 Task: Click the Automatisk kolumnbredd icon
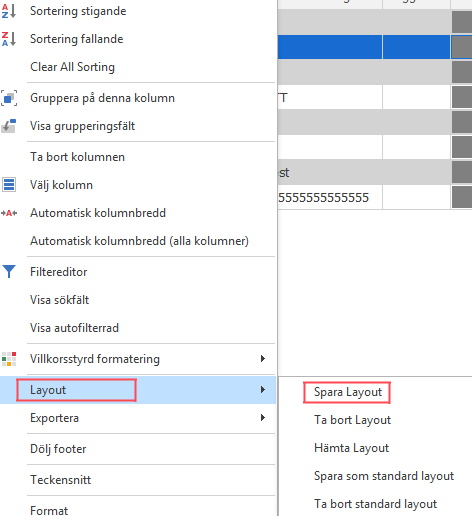(9, 213)
